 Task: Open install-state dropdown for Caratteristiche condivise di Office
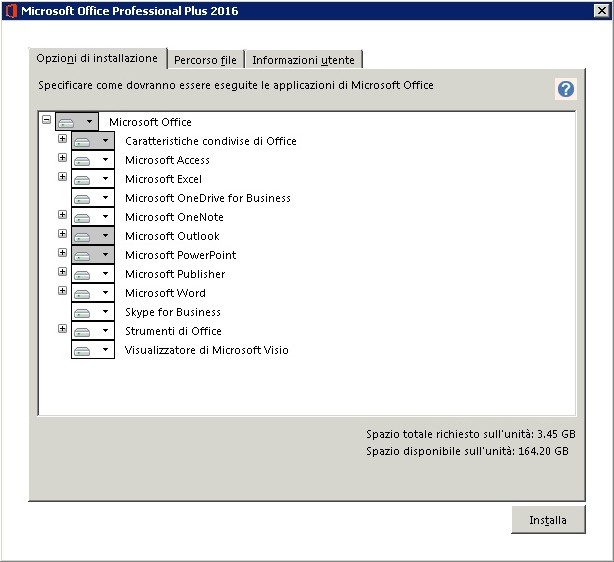tap(93, 141)
